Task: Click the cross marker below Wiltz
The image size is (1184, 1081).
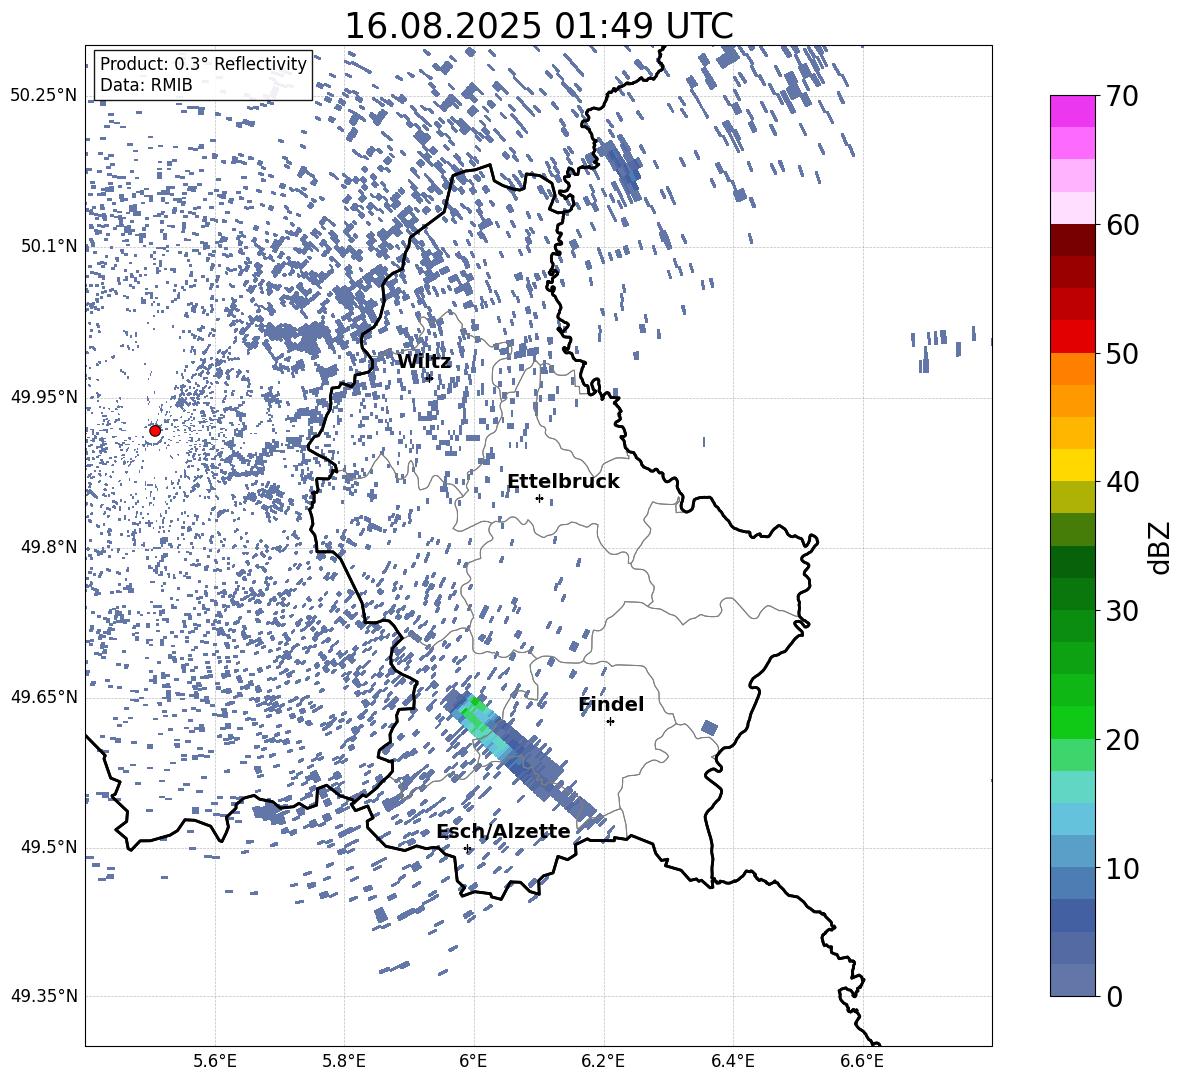Action: [430, 378]
